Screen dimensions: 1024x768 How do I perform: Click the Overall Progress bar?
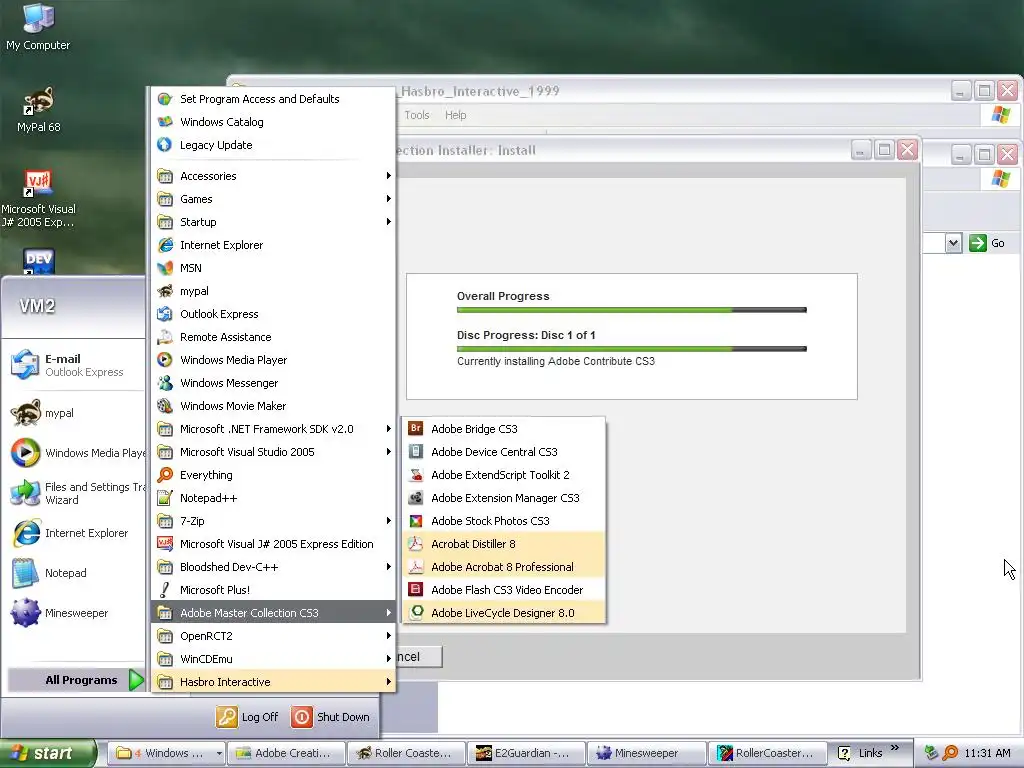tap(632, 310)
